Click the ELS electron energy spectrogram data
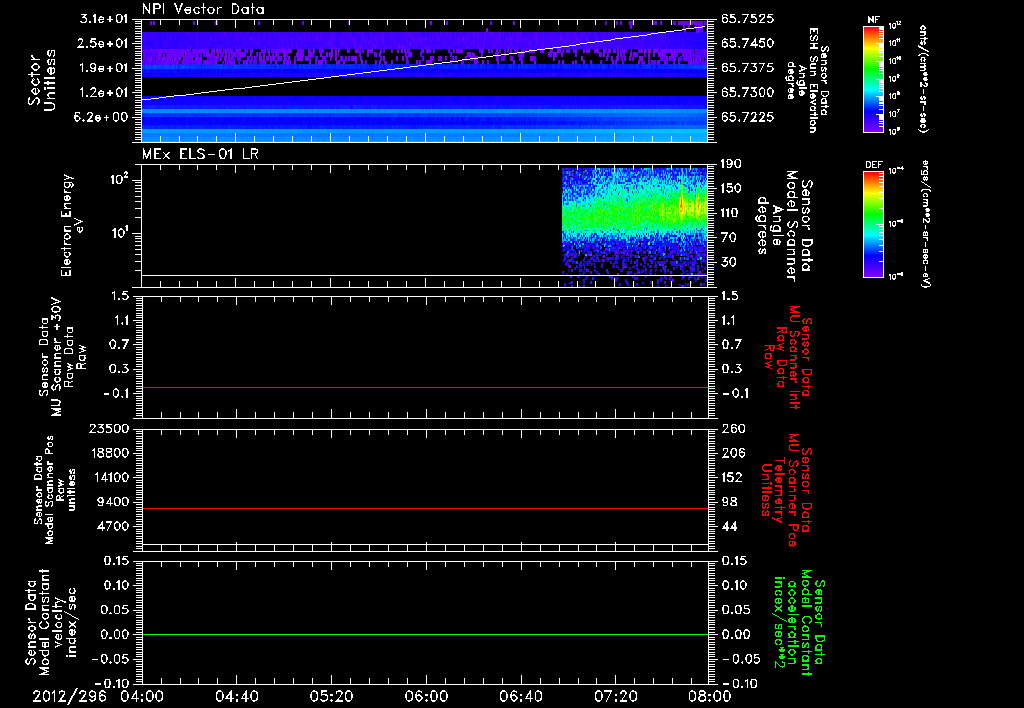 point(634,227)
